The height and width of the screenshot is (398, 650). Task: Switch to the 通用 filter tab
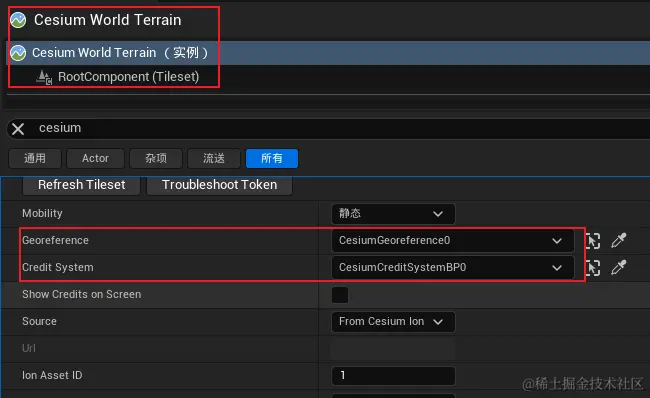click(x=35, y=158)
